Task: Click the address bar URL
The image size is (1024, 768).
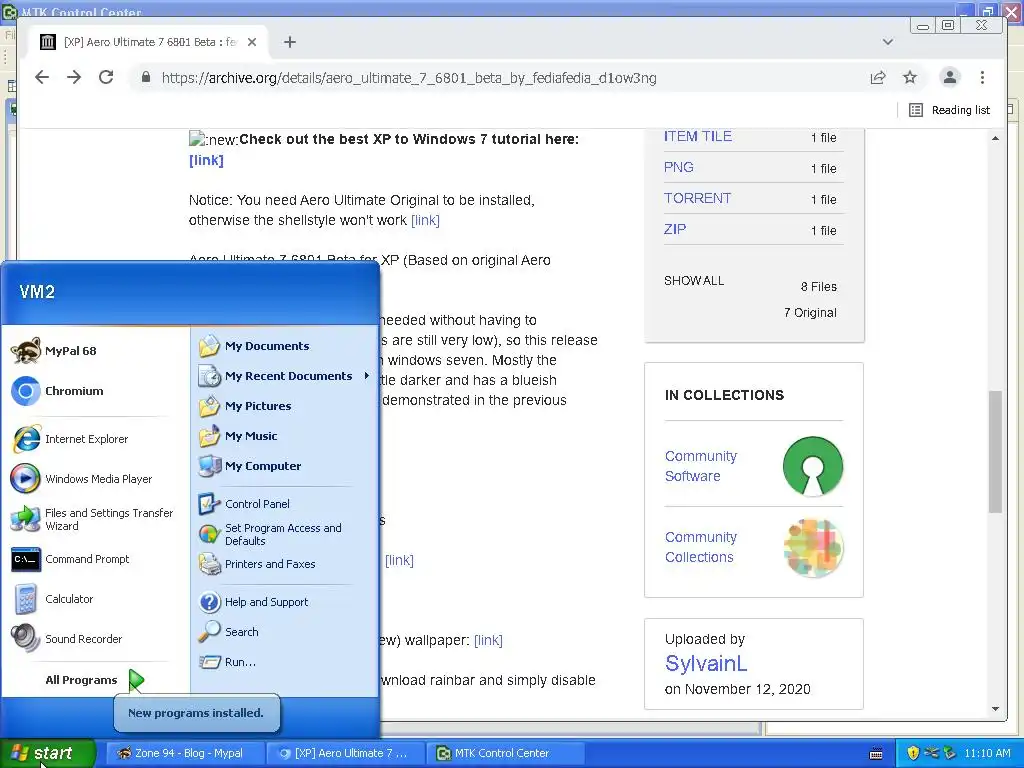Action: [409, 78]
